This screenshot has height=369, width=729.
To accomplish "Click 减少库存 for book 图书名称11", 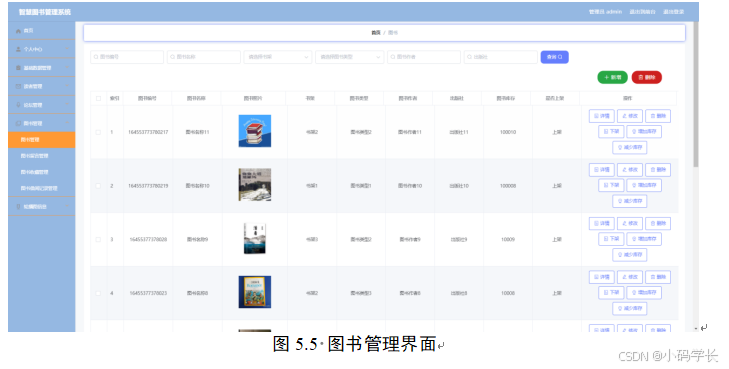I will pos(630,148).
